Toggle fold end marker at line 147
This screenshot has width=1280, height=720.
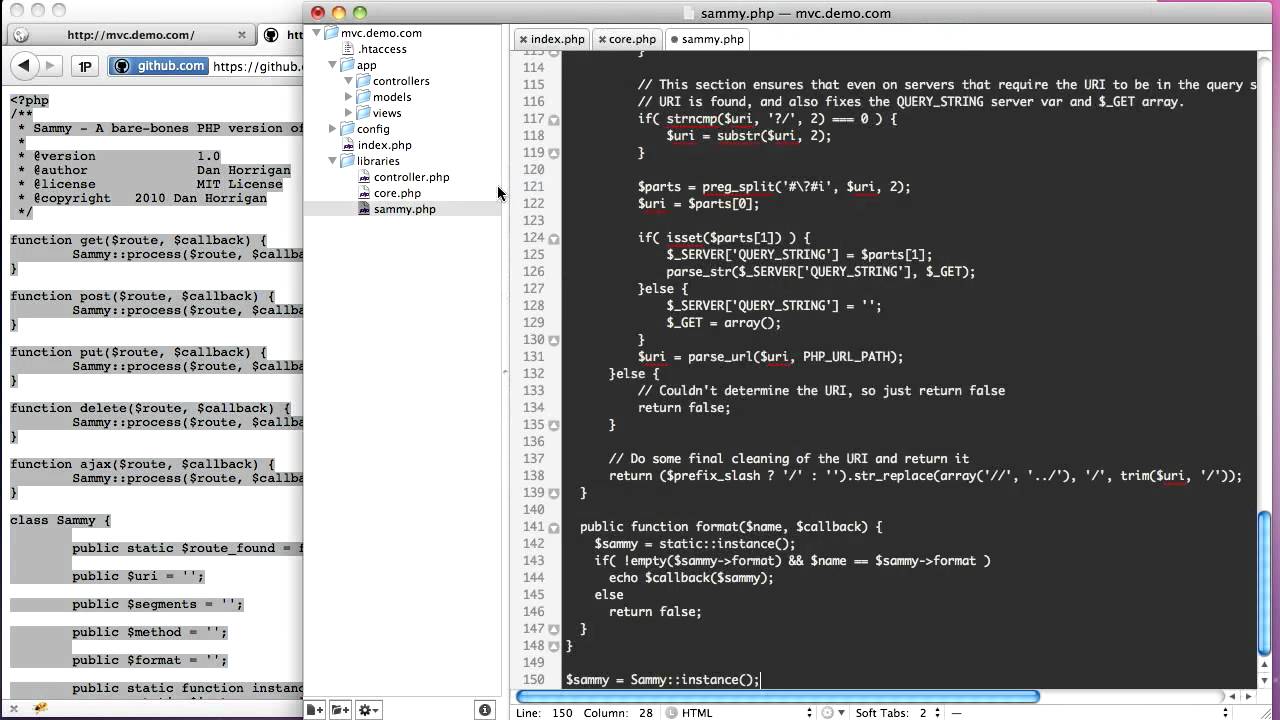554,629
